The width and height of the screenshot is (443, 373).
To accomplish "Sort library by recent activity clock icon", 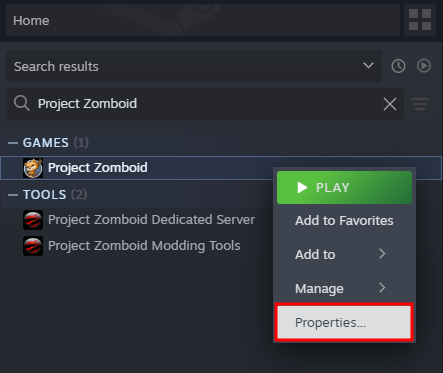I will click(398, 66).
